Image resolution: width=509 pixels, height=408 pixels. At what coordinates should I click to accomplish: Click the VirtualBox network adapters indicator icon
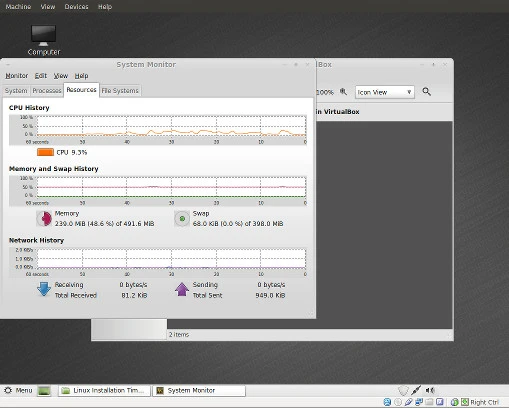click(419, 402)
